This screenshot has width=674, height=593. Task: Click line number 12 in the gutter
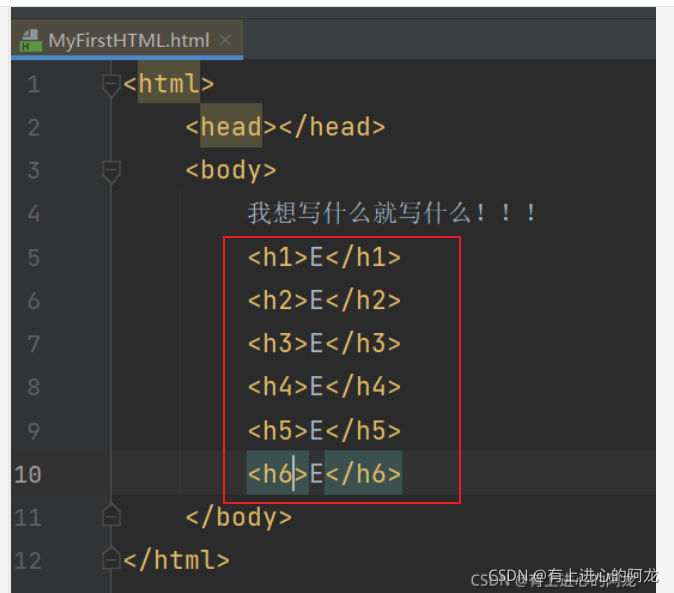(x=28, y=561)
